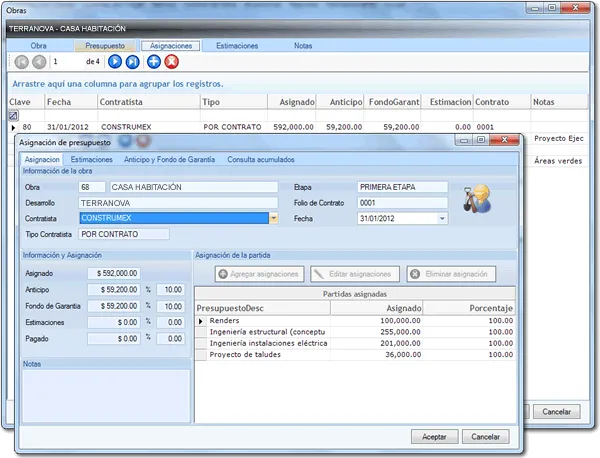Viewport: 600px width, 458px height.
Task: Click Fondo de Garantía percentage field
Action: click(x=171, y=306)
